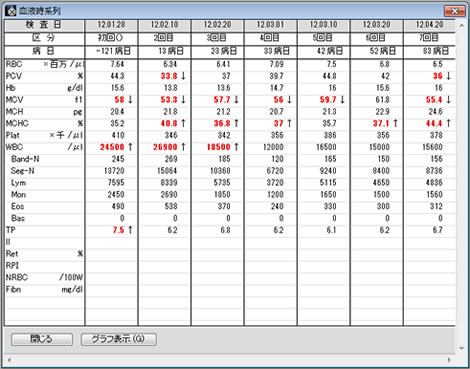Viewport: 470px width, 369px height.
Task: Select the 7回目 cell
Action: 429,38
